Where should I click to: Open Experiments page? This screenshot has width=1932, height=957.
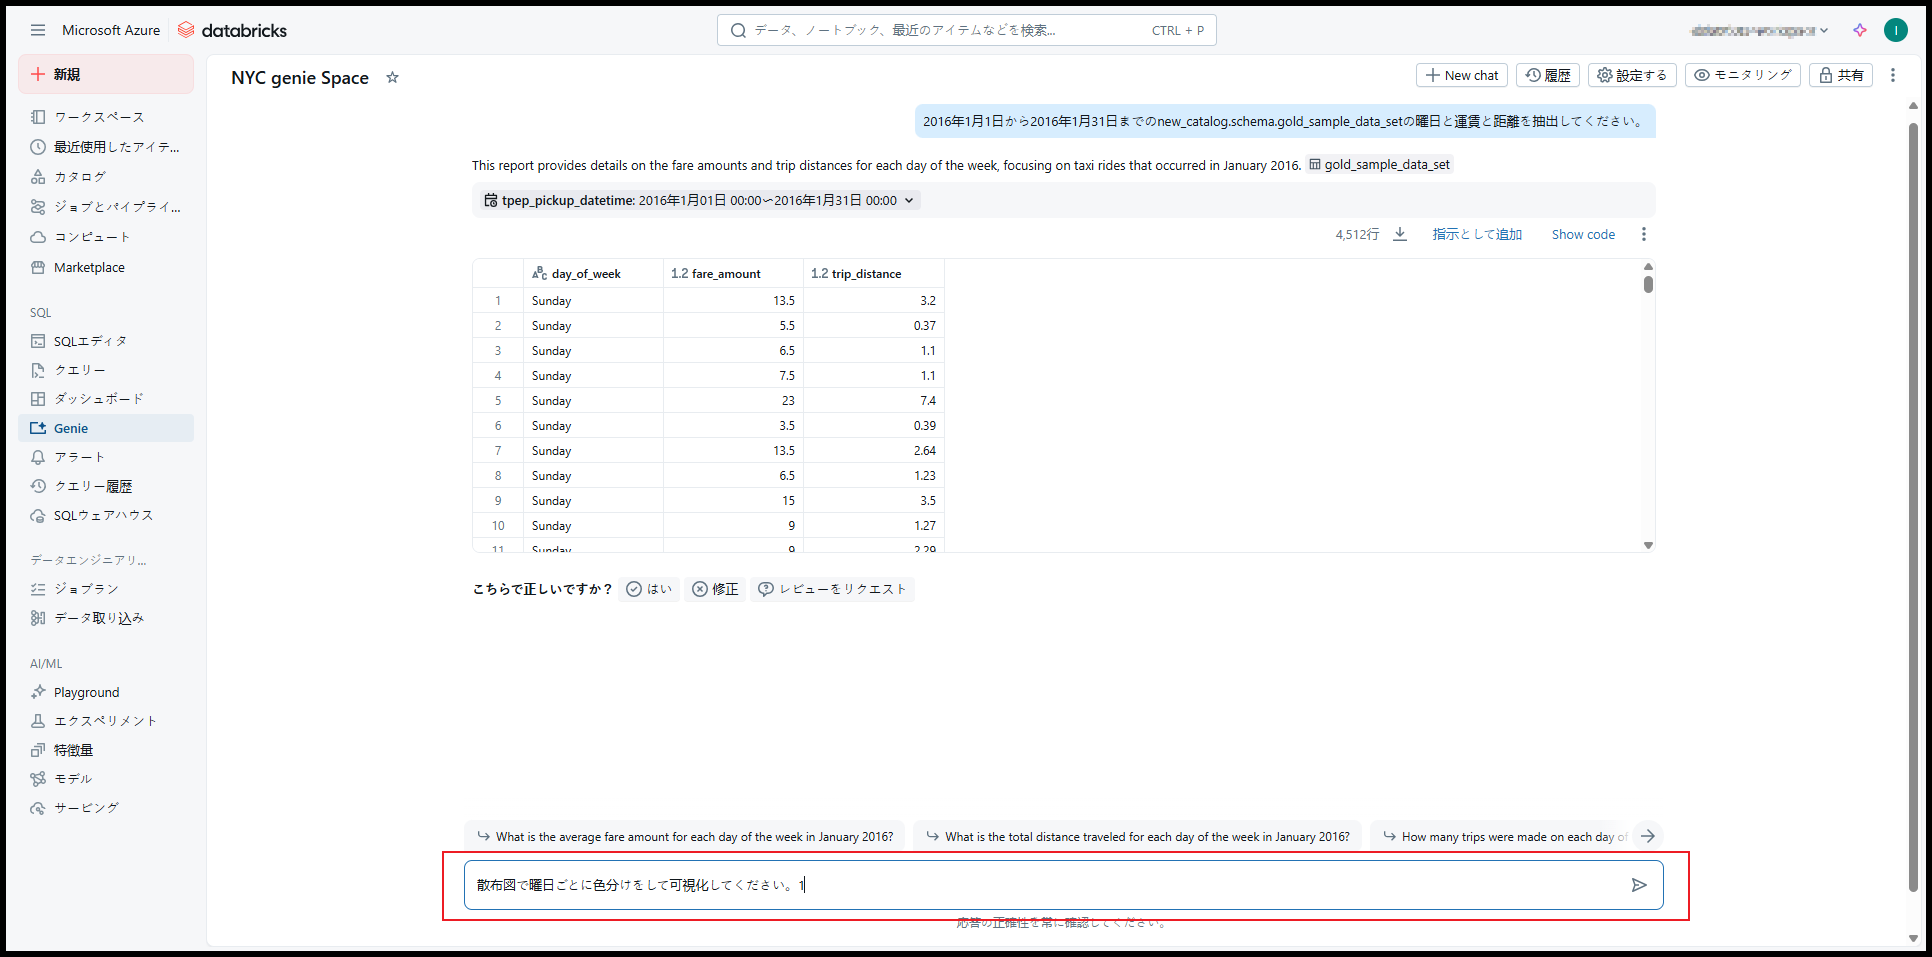point(106,721)
